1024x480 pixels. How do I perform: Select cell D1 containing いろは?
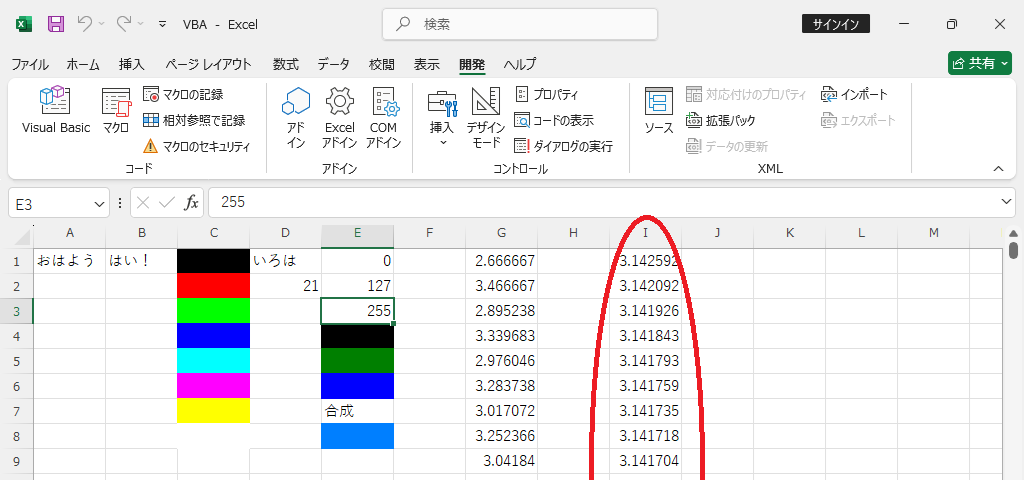coord(285,261)
